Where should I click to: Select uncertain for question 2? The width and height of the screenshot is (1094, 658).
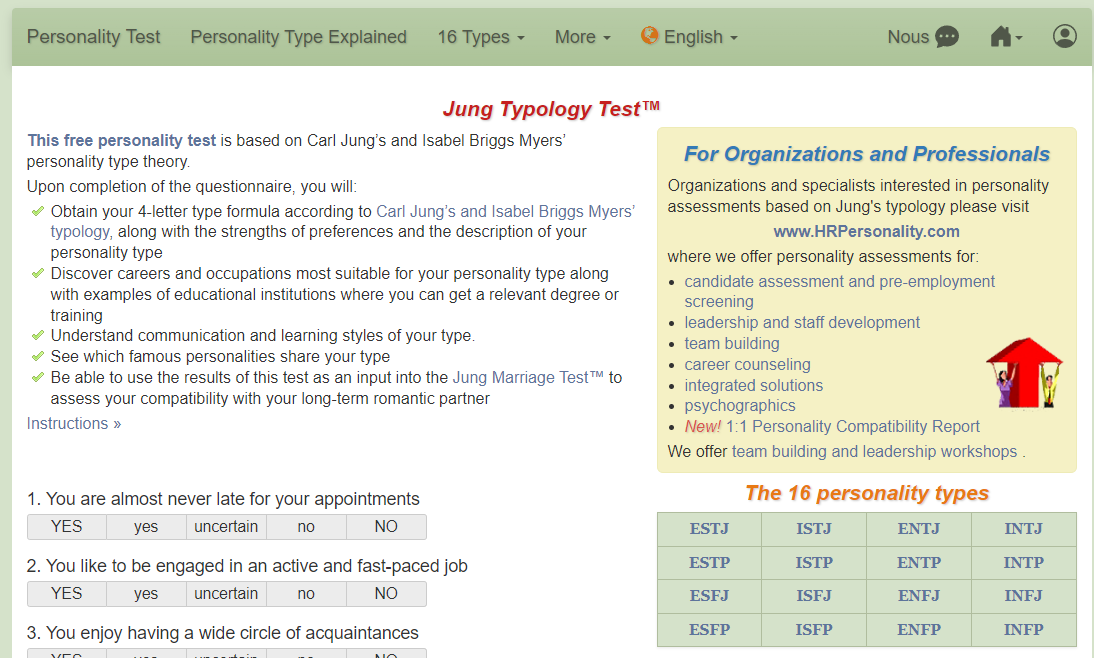tap(226, 594)
